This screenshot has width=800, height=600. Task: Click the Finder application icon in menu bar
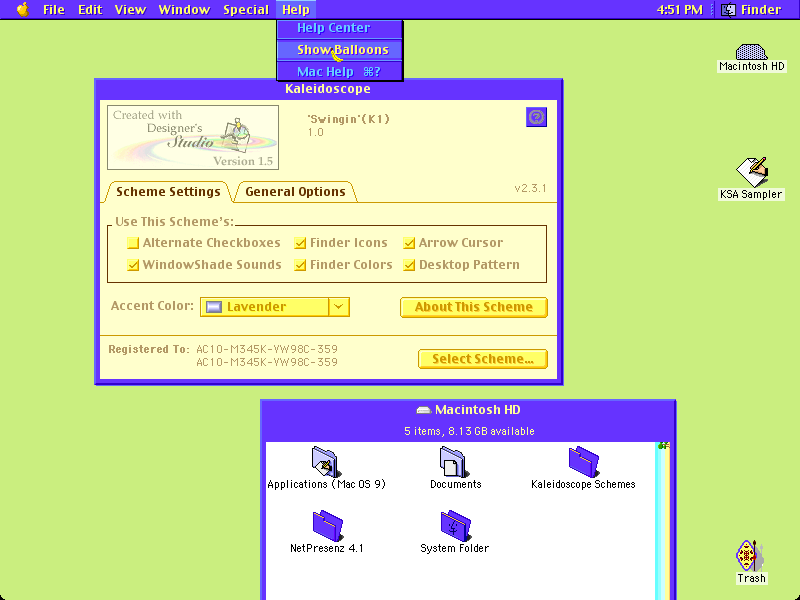728,10
